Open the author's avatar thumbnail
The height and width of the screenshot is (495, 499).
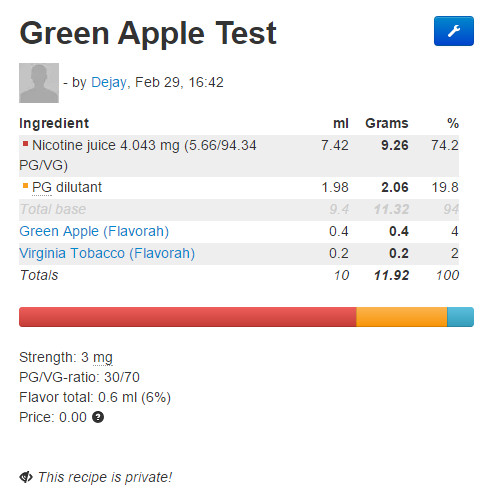click(x=39, y=83)
